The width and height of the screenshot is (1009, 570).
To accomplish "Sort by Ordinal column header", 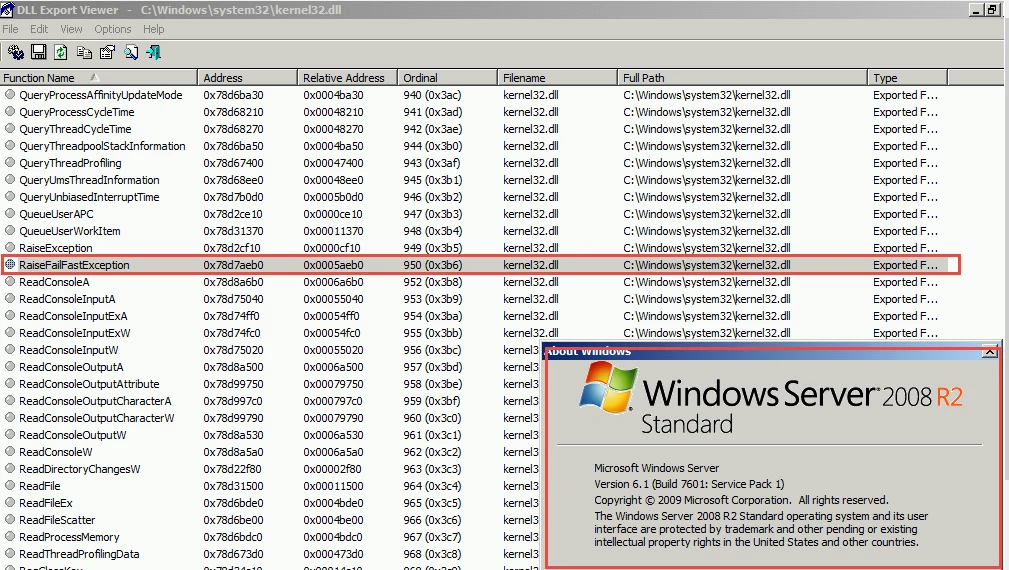I will tap(447, 78).
